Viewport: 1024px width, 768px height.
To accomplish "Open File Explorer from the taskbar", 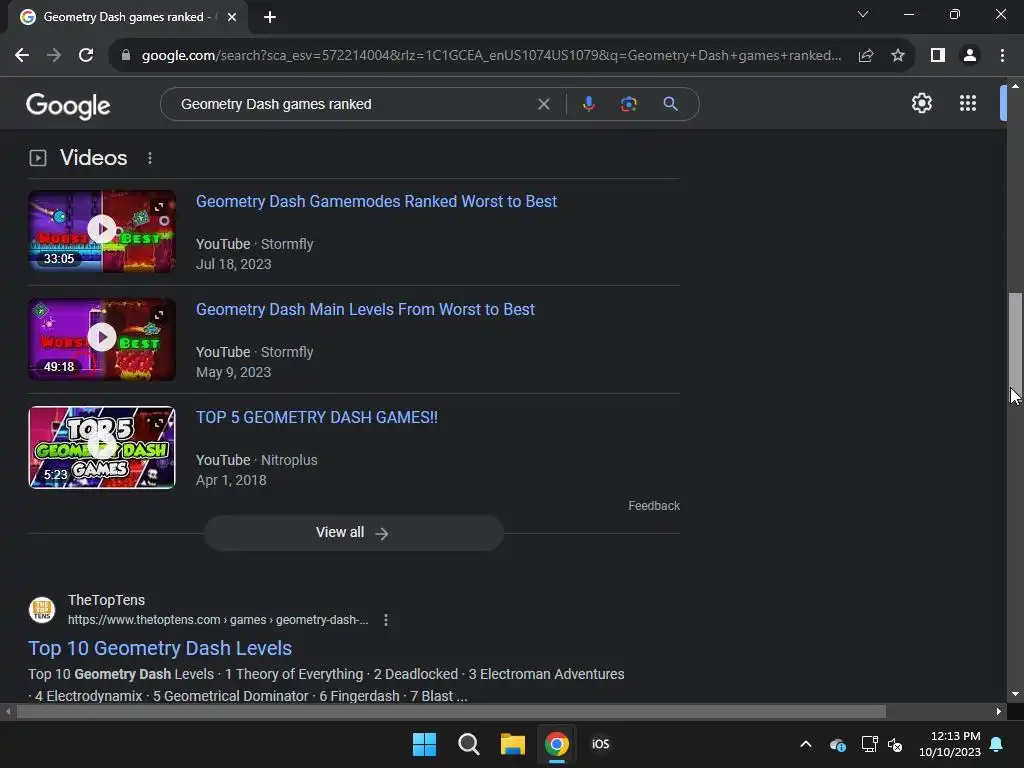I will click(513, 744).
